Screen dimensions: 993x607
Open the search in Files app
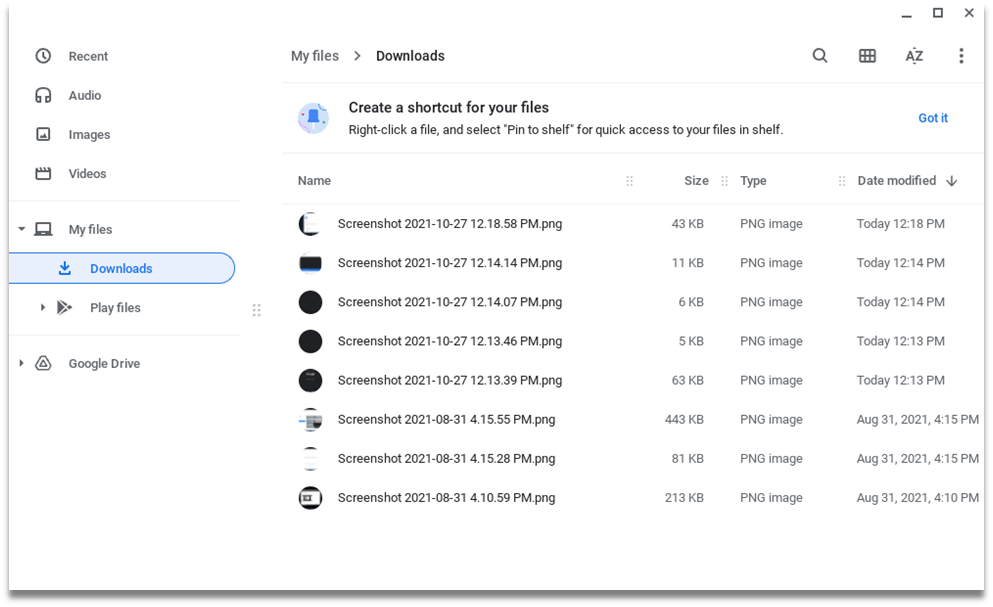[820, 56]
